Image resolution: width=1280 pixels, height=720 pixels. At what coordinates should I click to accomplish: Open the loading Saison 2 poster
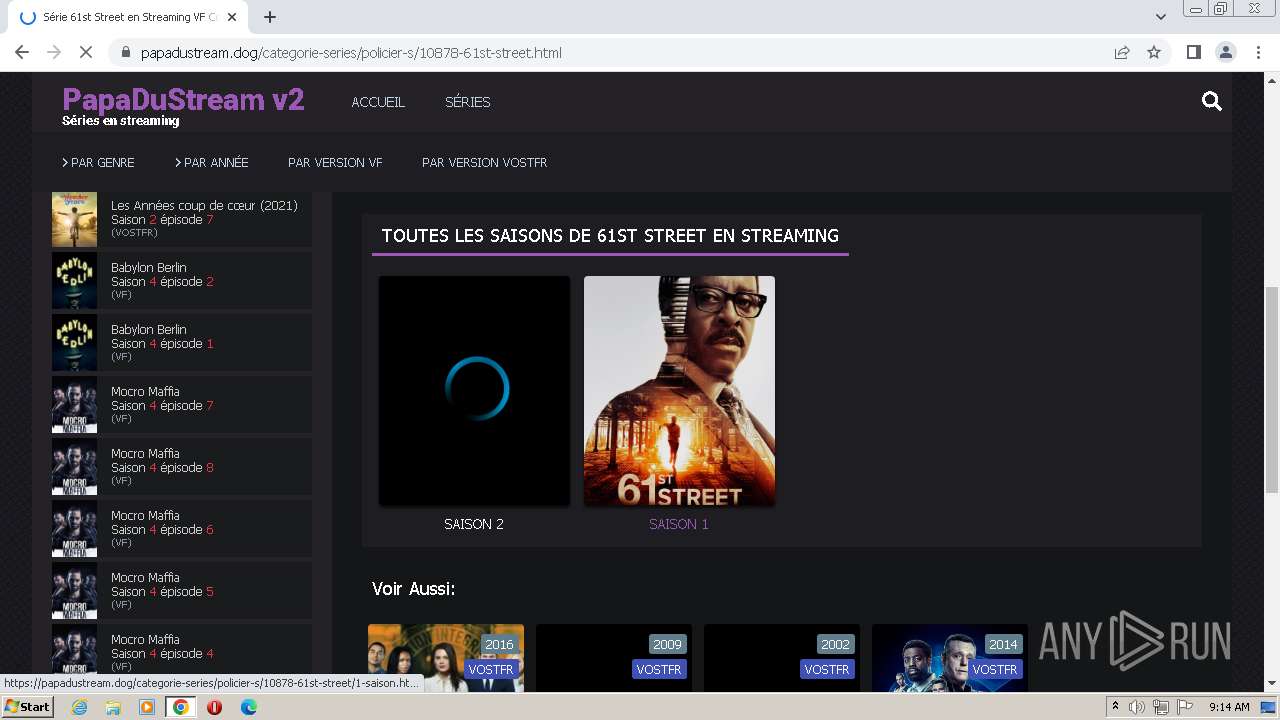click(474, 391)
